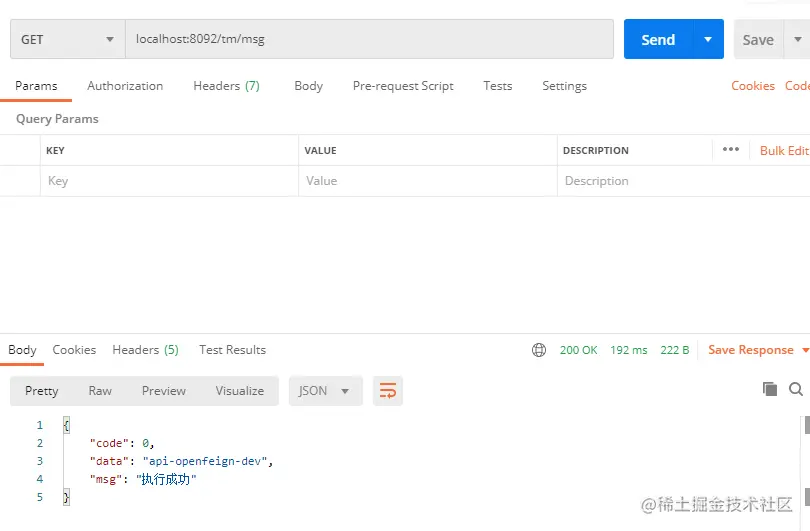Open the Cookies link

point(753,86)
